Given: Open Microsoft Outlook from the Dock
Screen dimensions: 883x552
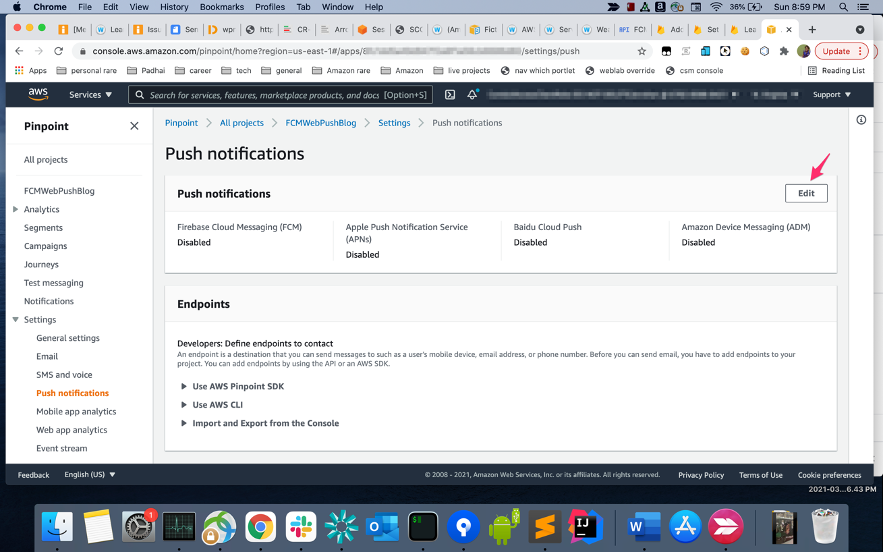Looking at the screenshot, I should coord(382,527).
